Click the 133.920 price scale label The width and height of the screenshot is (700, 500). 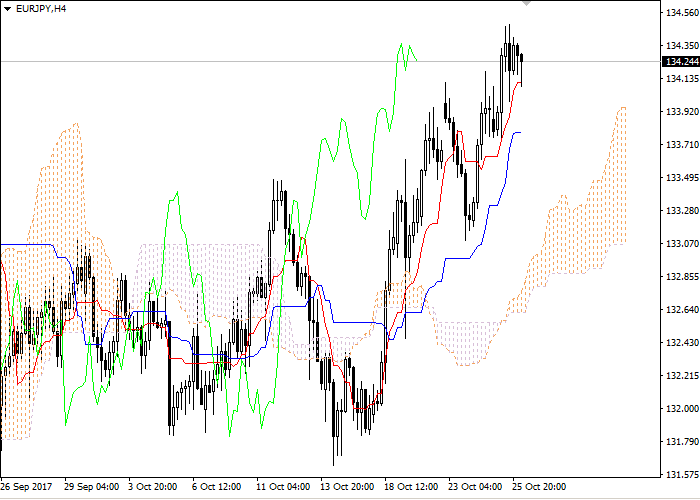pos(682,112)
